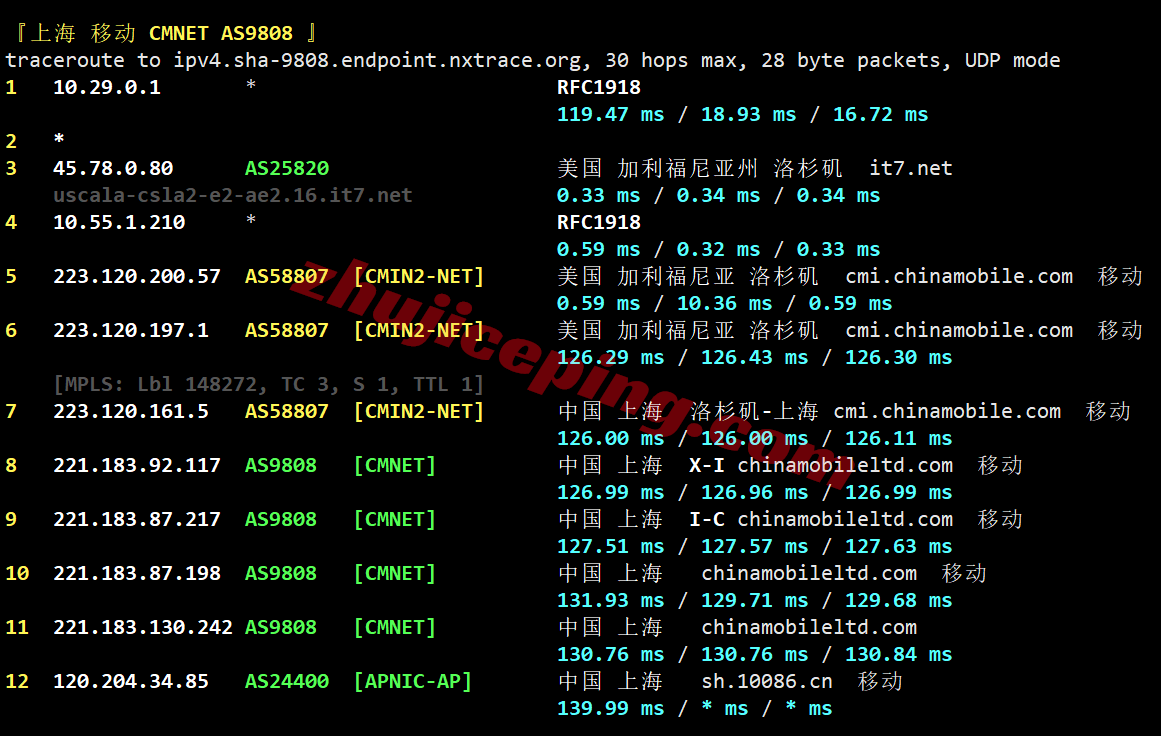Click the I-C chinamobileltd.com label

tap(820, 519)
